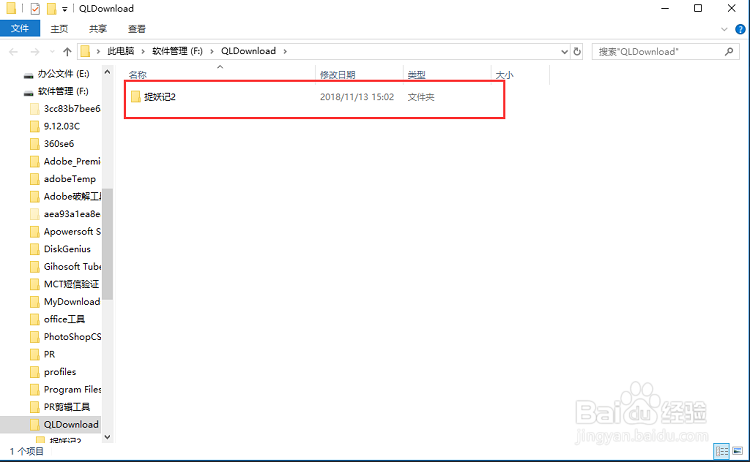Click the folder icon in address bar

click(85, 51)
